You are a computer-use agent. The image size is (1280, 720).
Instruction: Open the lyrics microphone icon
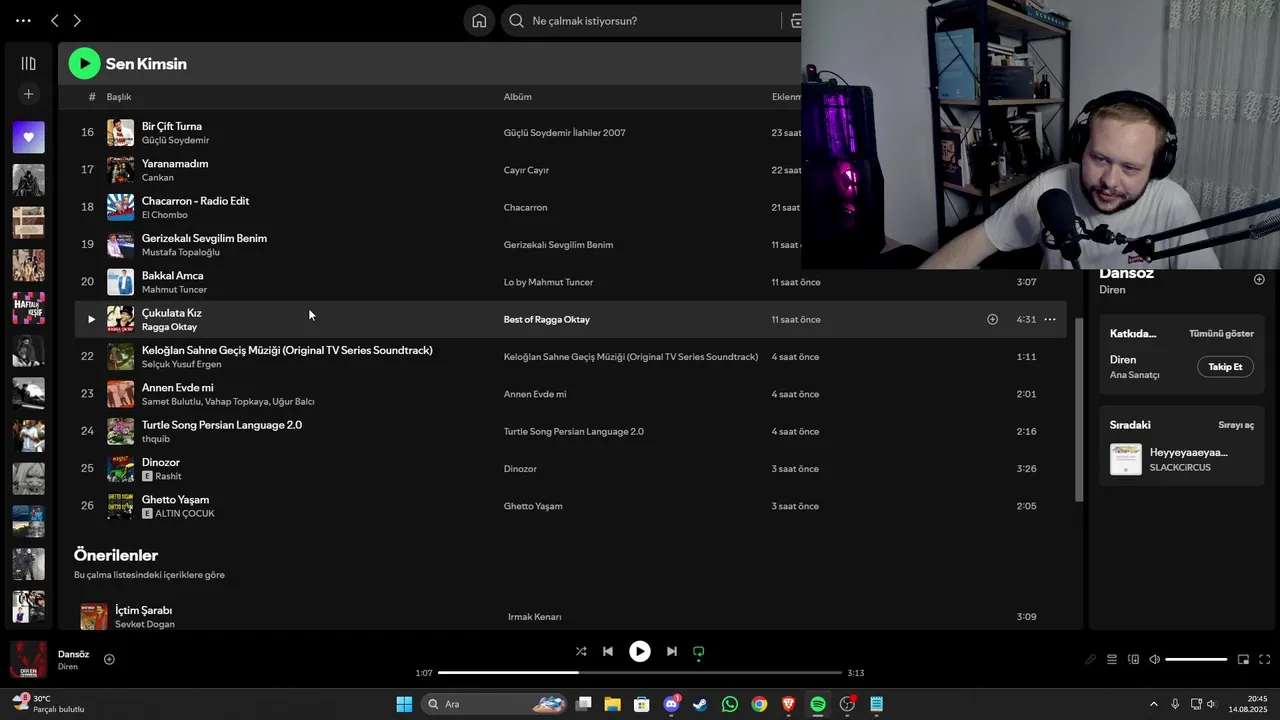pos(1090,659)
